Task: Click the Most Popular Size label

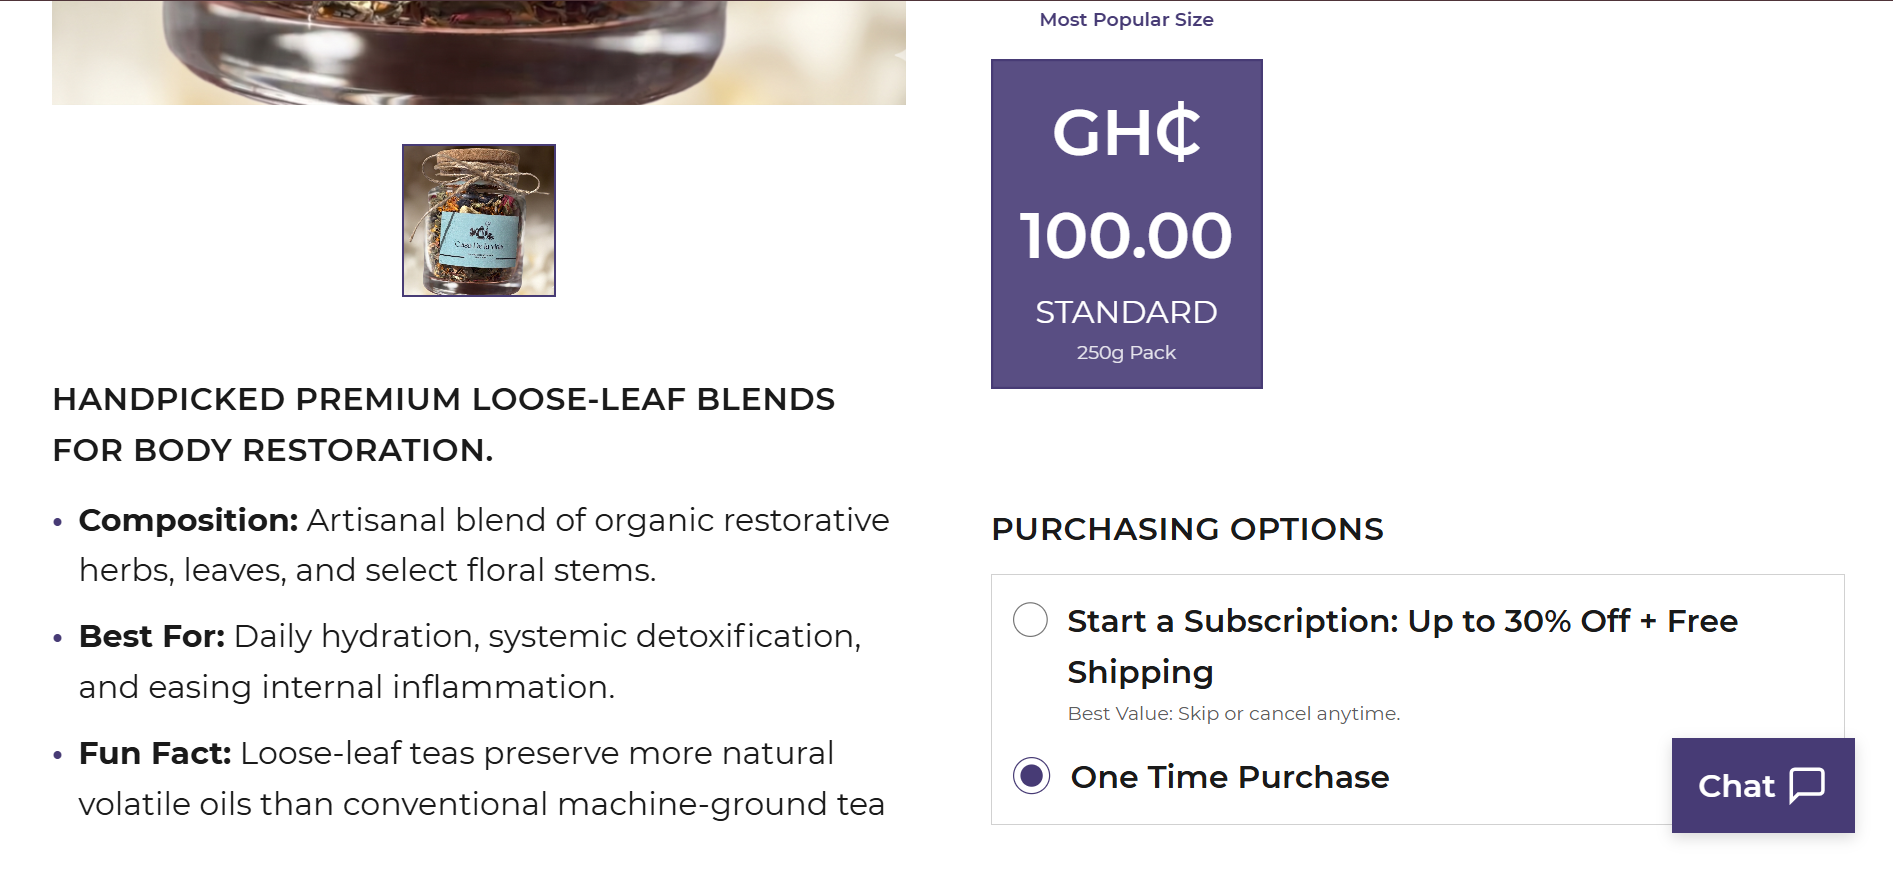Action: (1127, 20)
